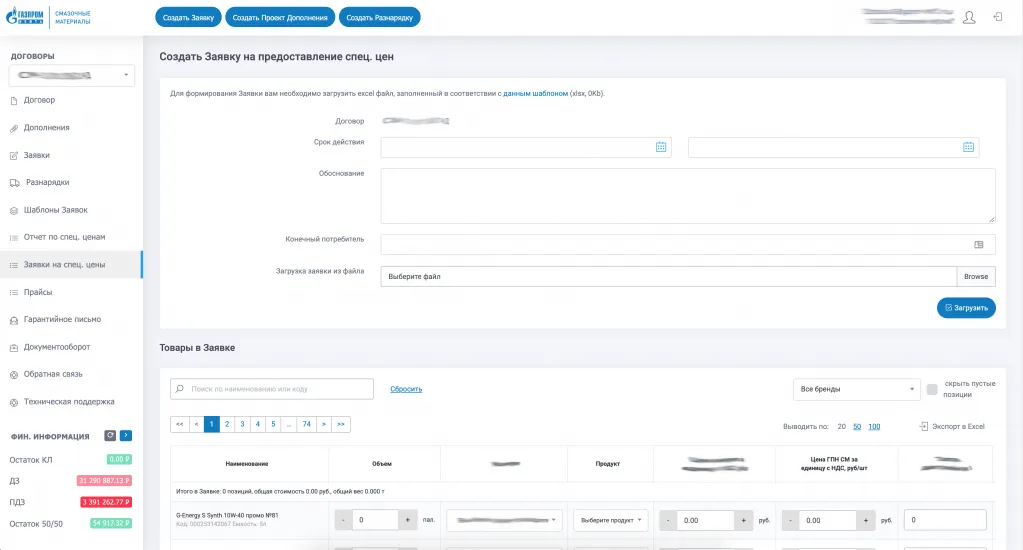Open calendar picker for end date
This screenshot has height=550, width=1023.
pos(967,147)
